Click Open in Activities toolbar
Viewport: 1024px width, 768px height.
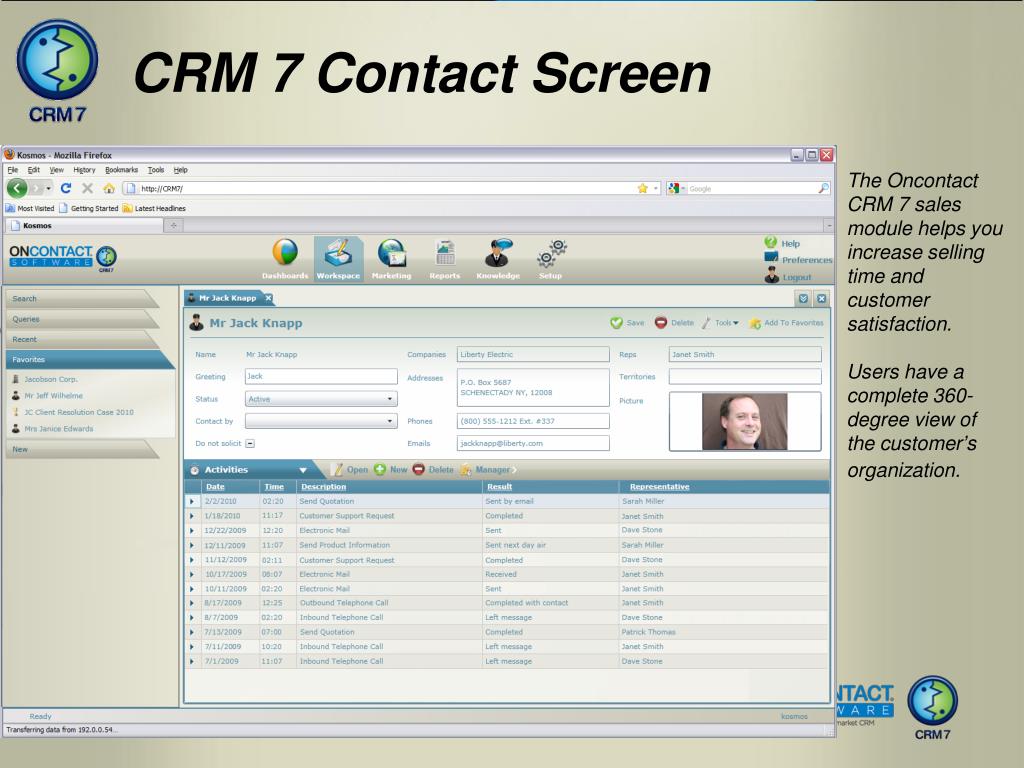(x=350, y=470)
